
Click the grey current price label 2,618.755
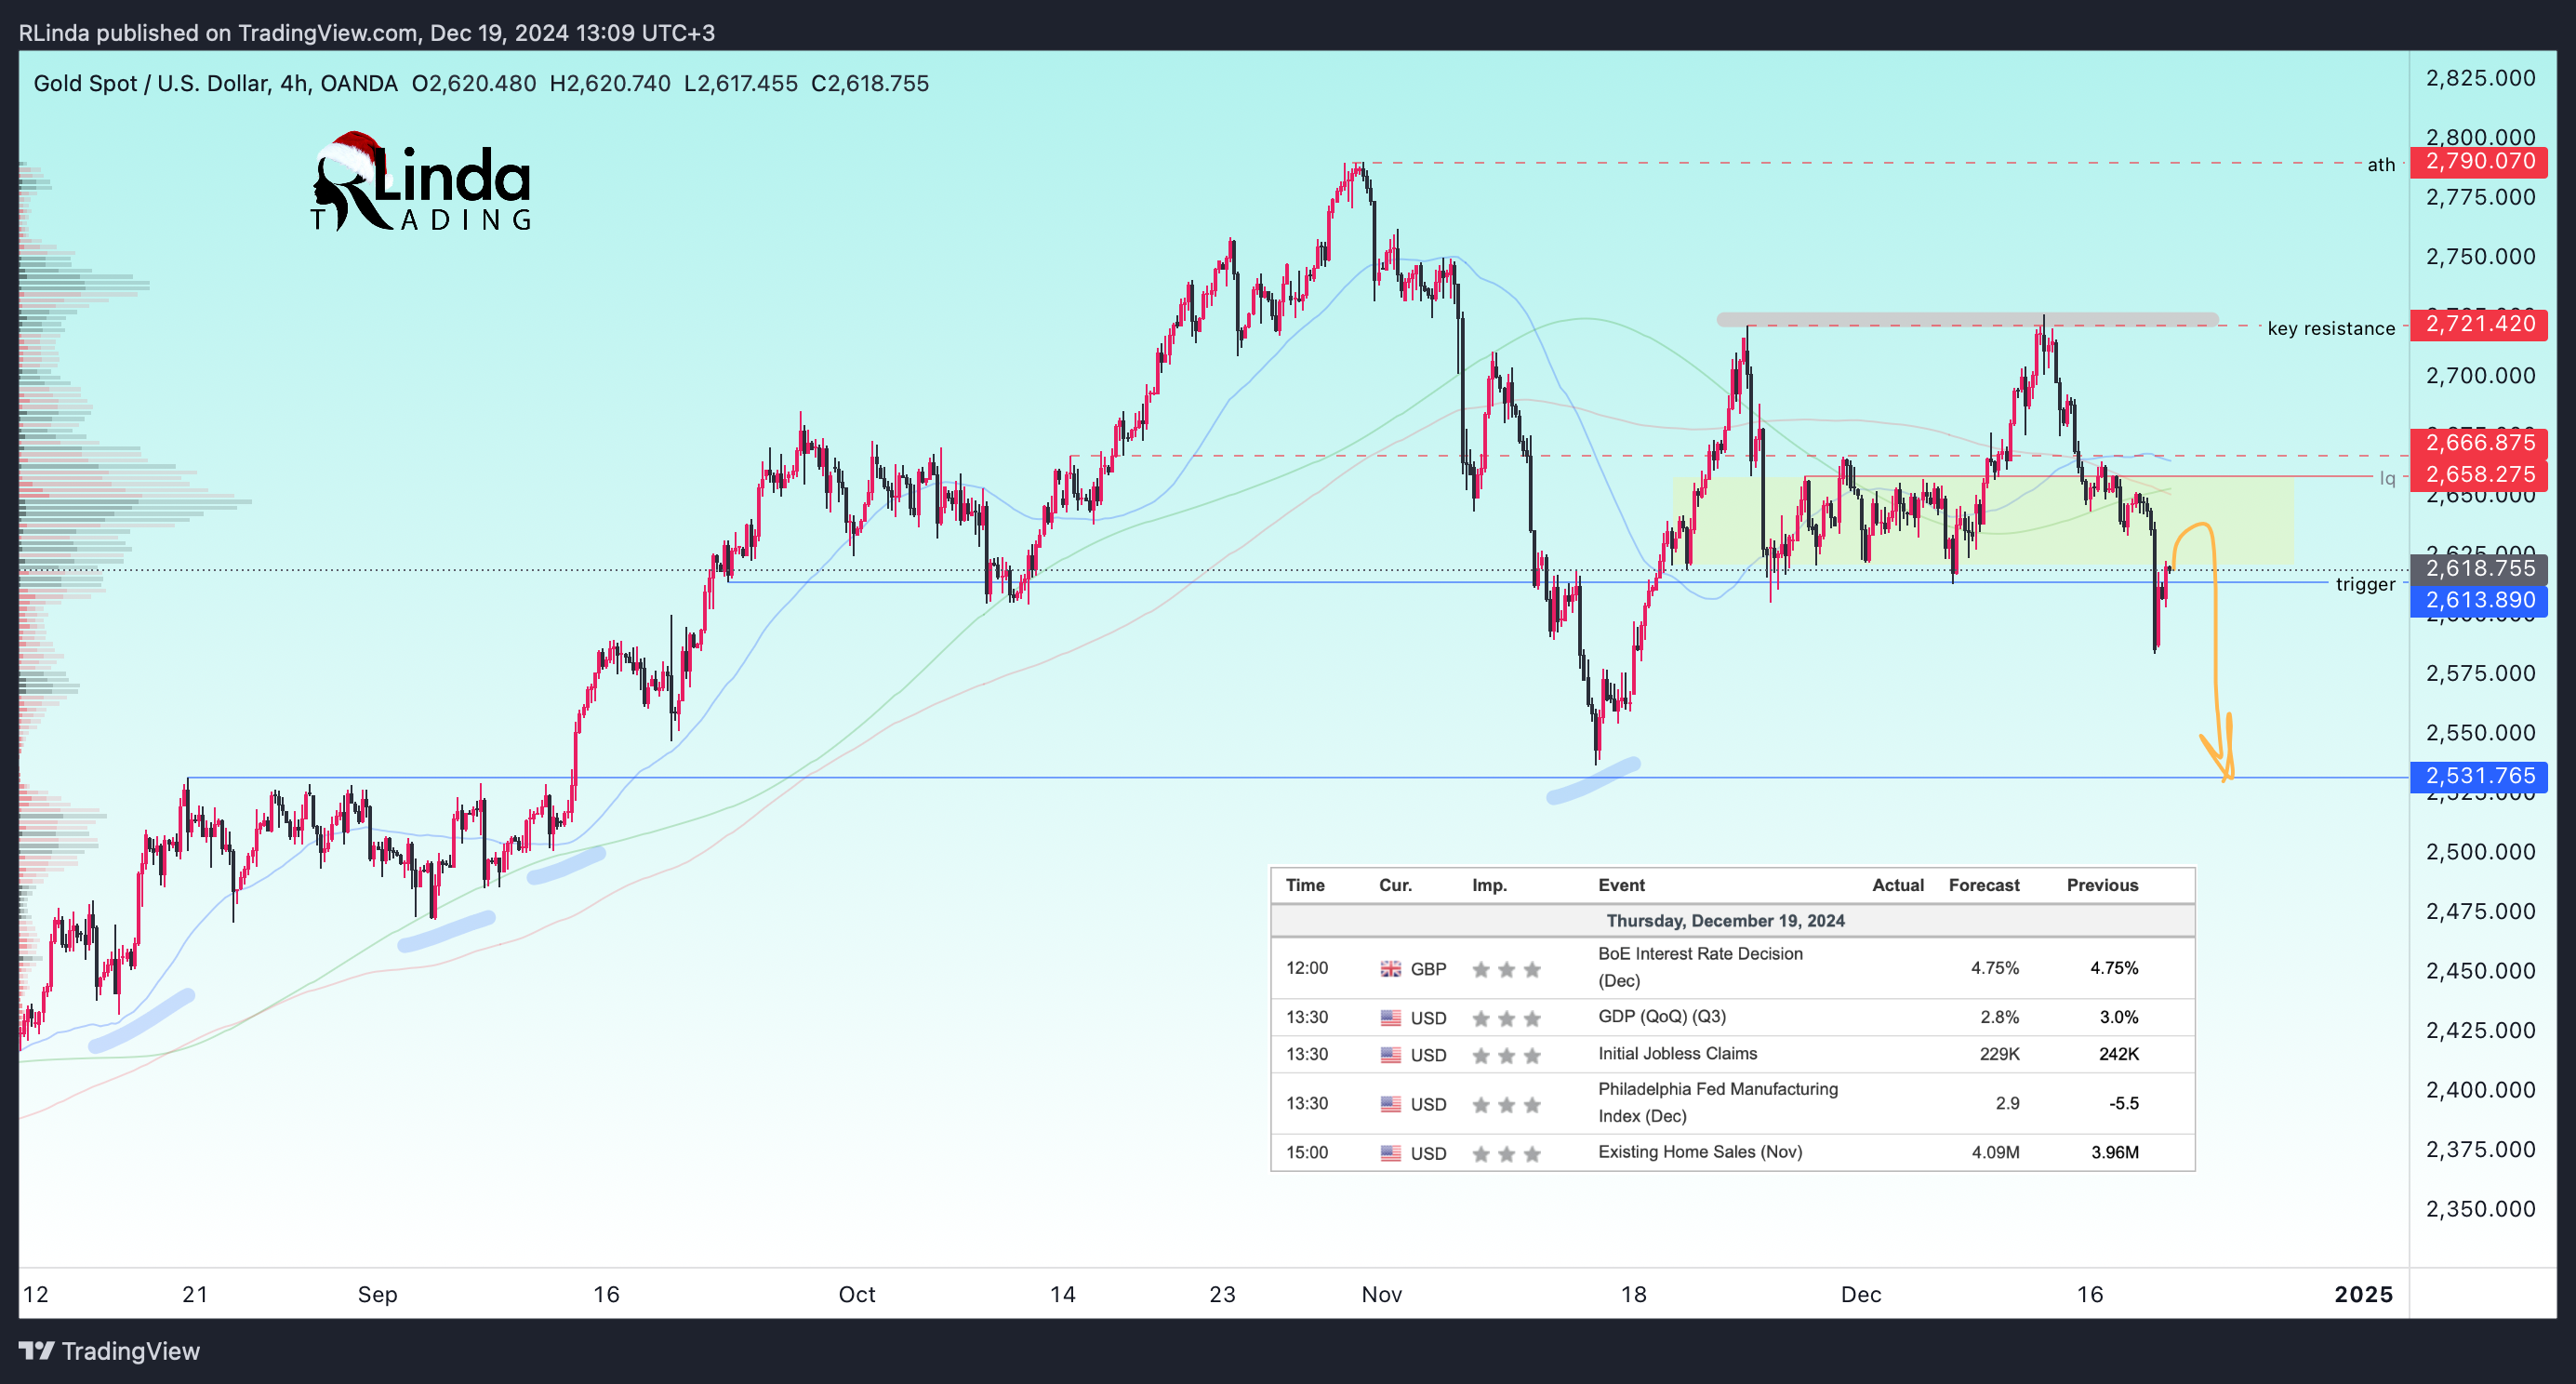(x=2478, y=568)
